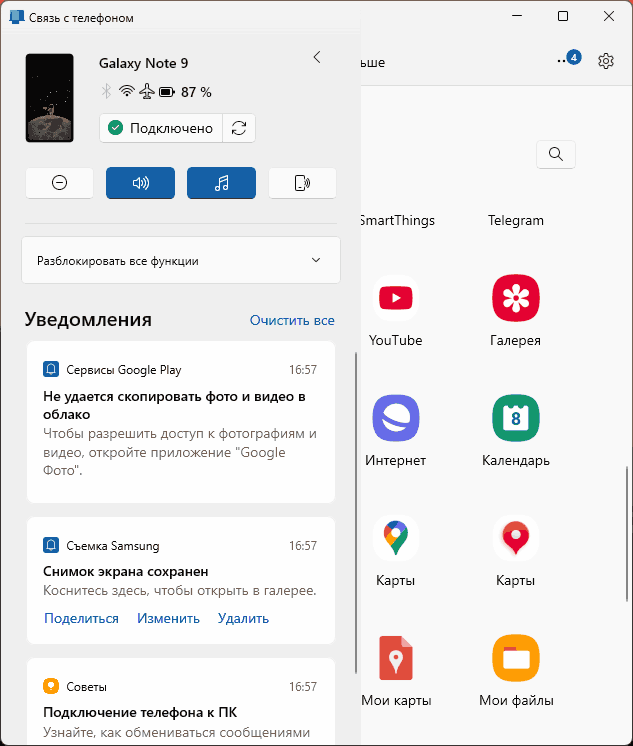The width and height of the screenshot is (633, 746).
Task: Toggle phone sound volume button
Action: (x=140, y=183)
